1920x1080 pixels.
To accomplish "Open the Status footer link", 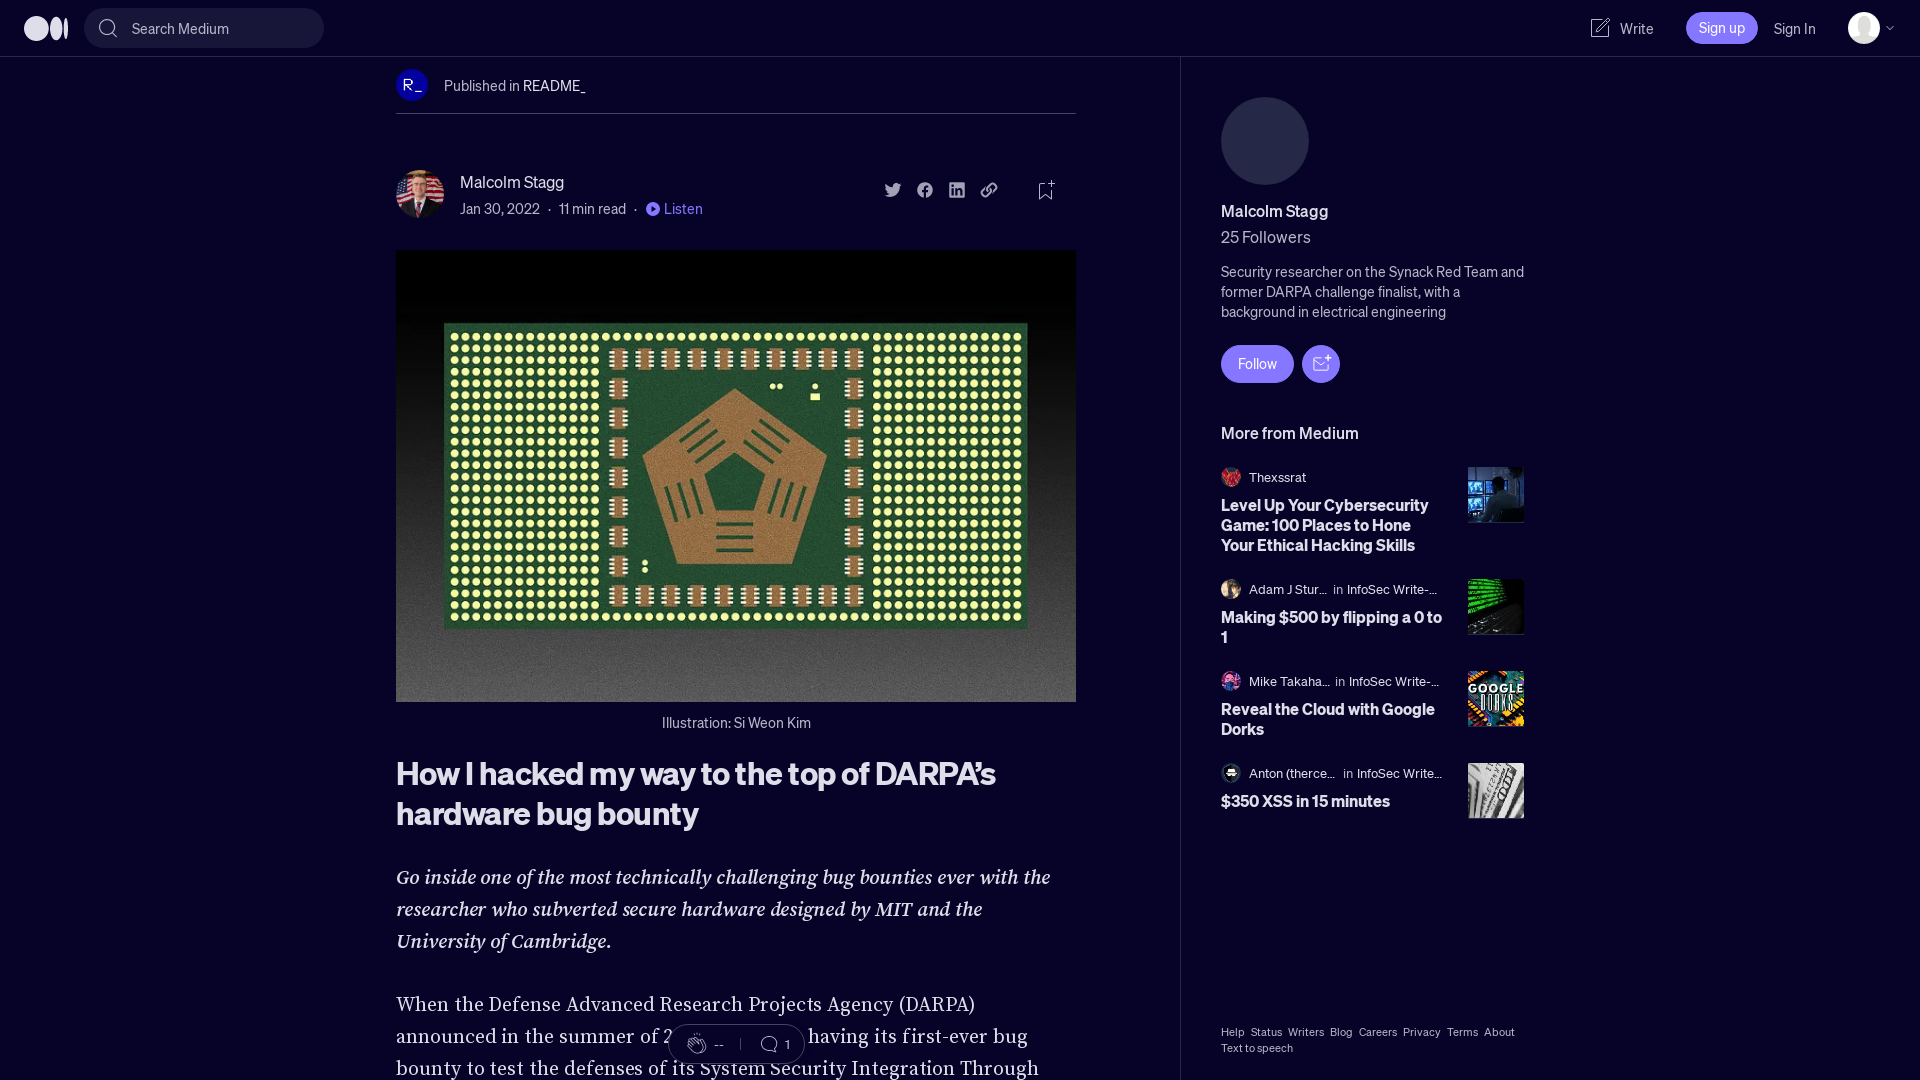I will [1266, 1032].
